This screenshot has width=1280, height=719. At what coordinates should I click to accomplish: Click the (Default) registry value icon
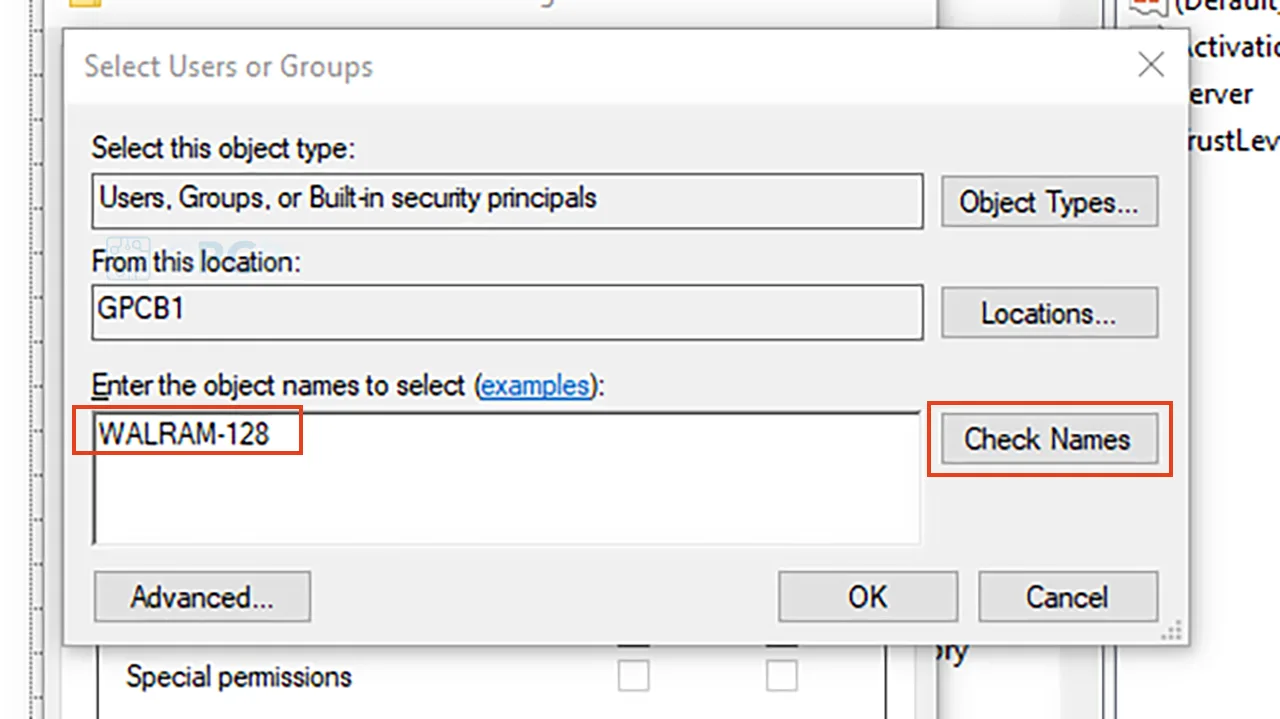point(1149,6)
